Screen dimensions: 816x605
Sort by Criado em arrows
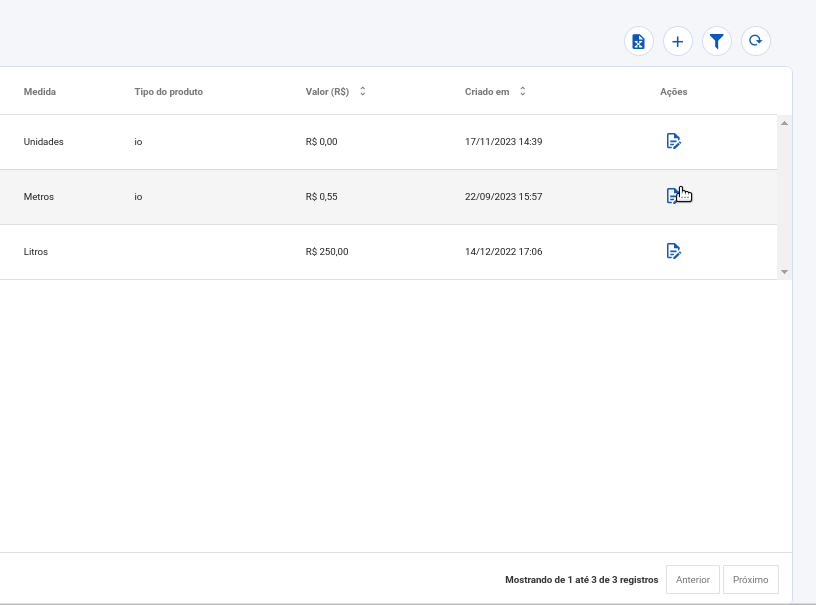click(x=522, y=92)
